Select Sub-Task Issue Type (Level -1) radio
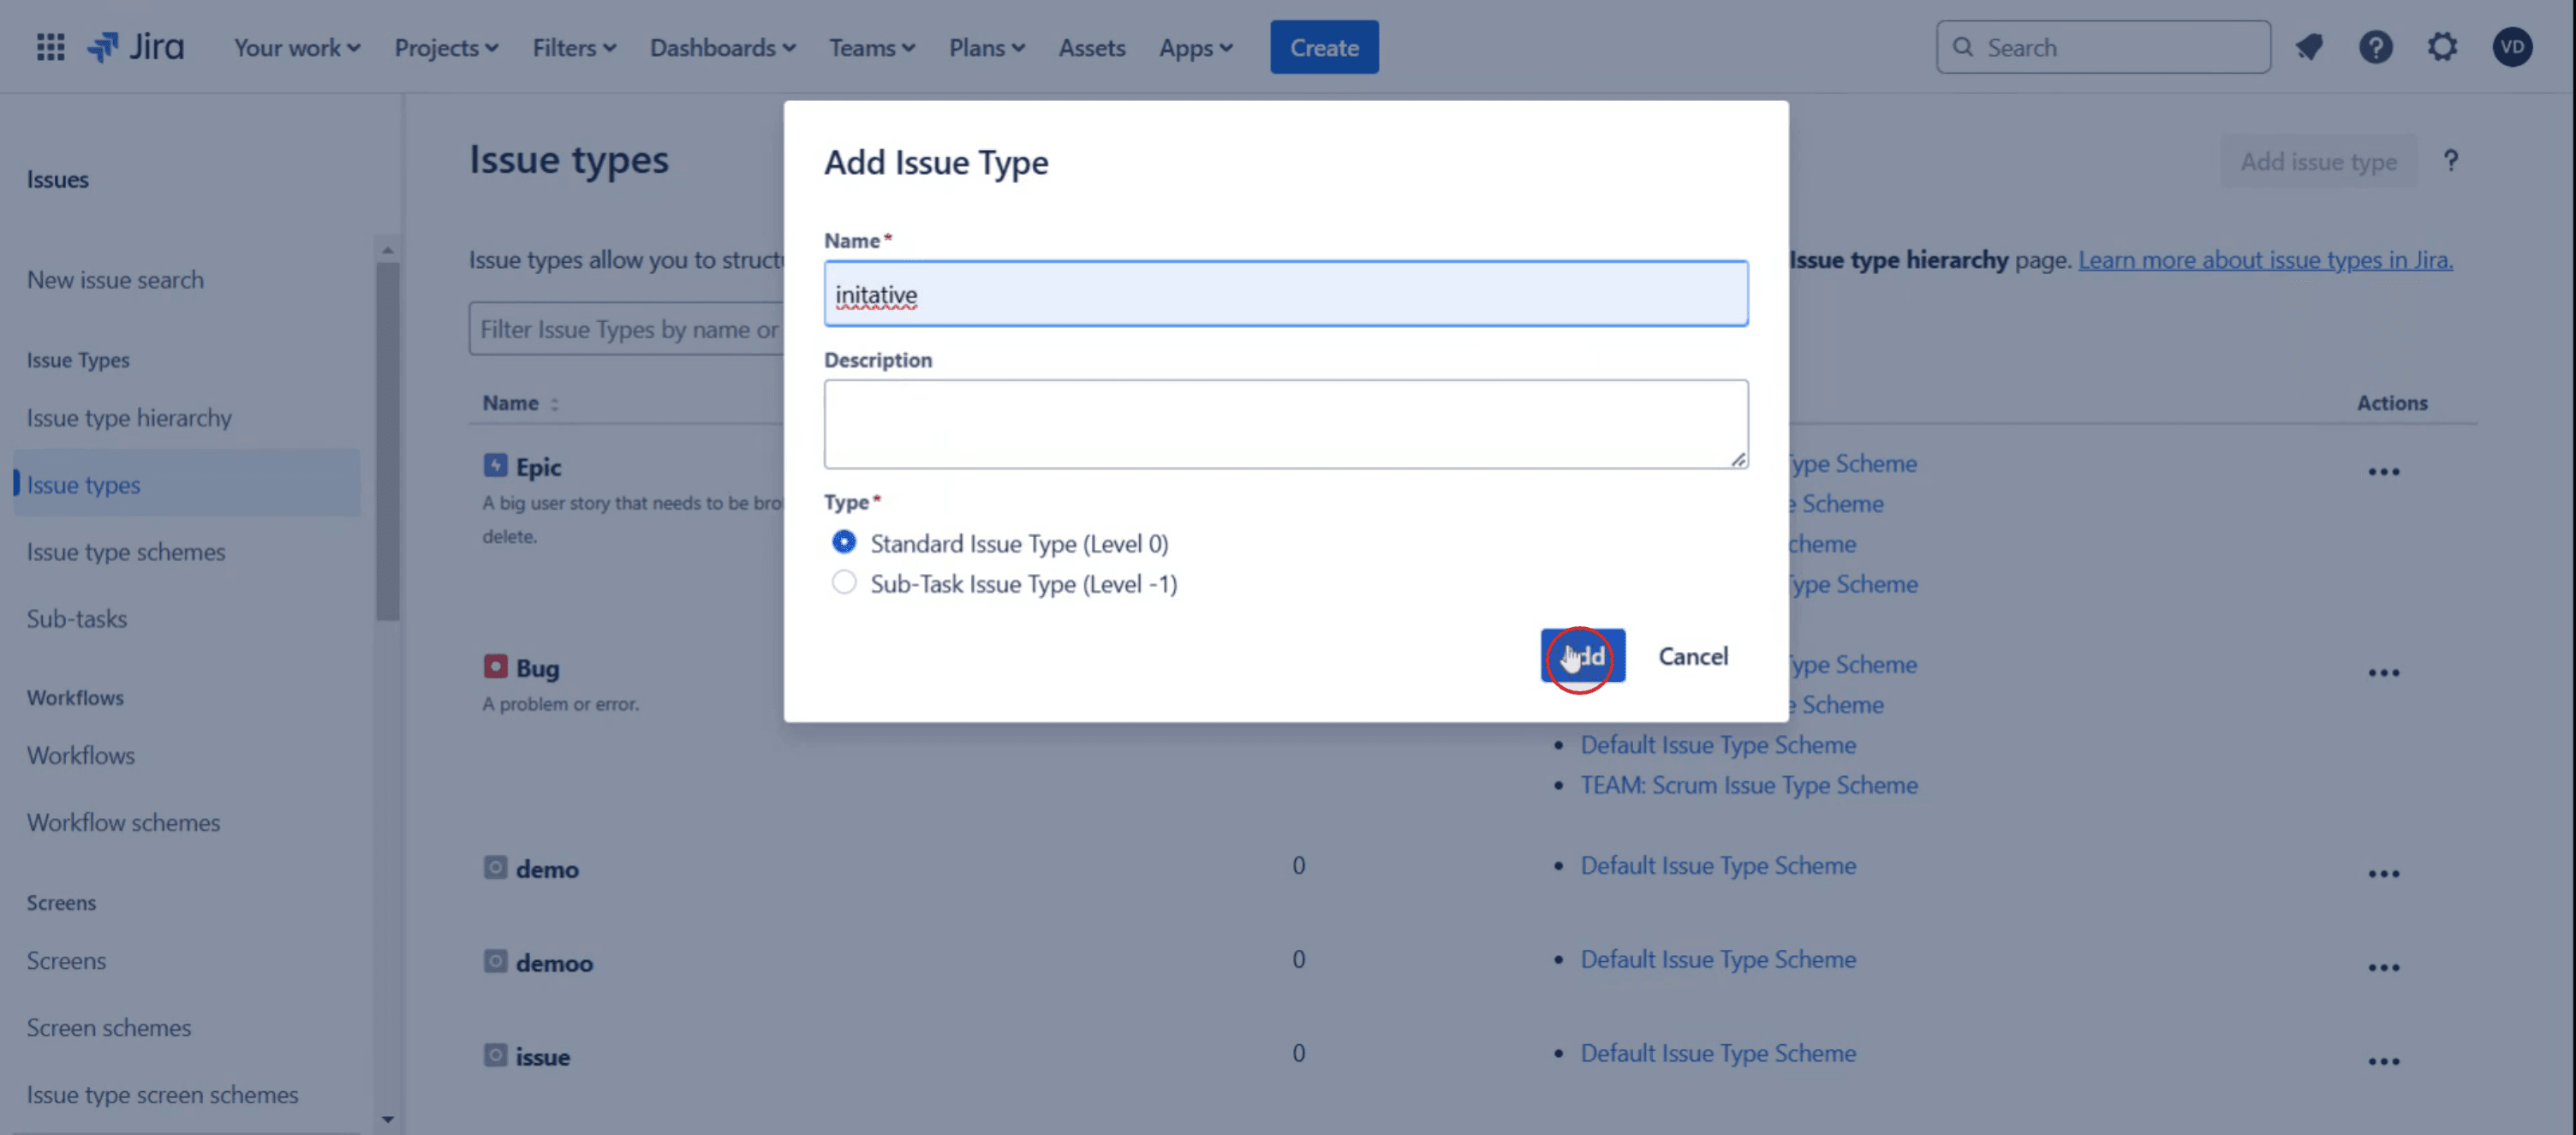2576x1135 pixels. [x=844, y=583]
